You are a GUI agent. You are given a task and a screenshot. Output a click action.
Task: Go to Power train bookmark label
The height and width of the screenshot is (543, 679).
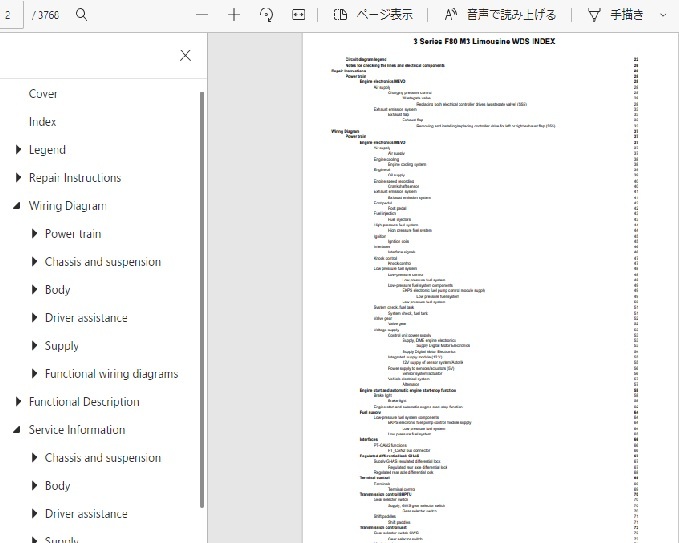tap(73, 234)
